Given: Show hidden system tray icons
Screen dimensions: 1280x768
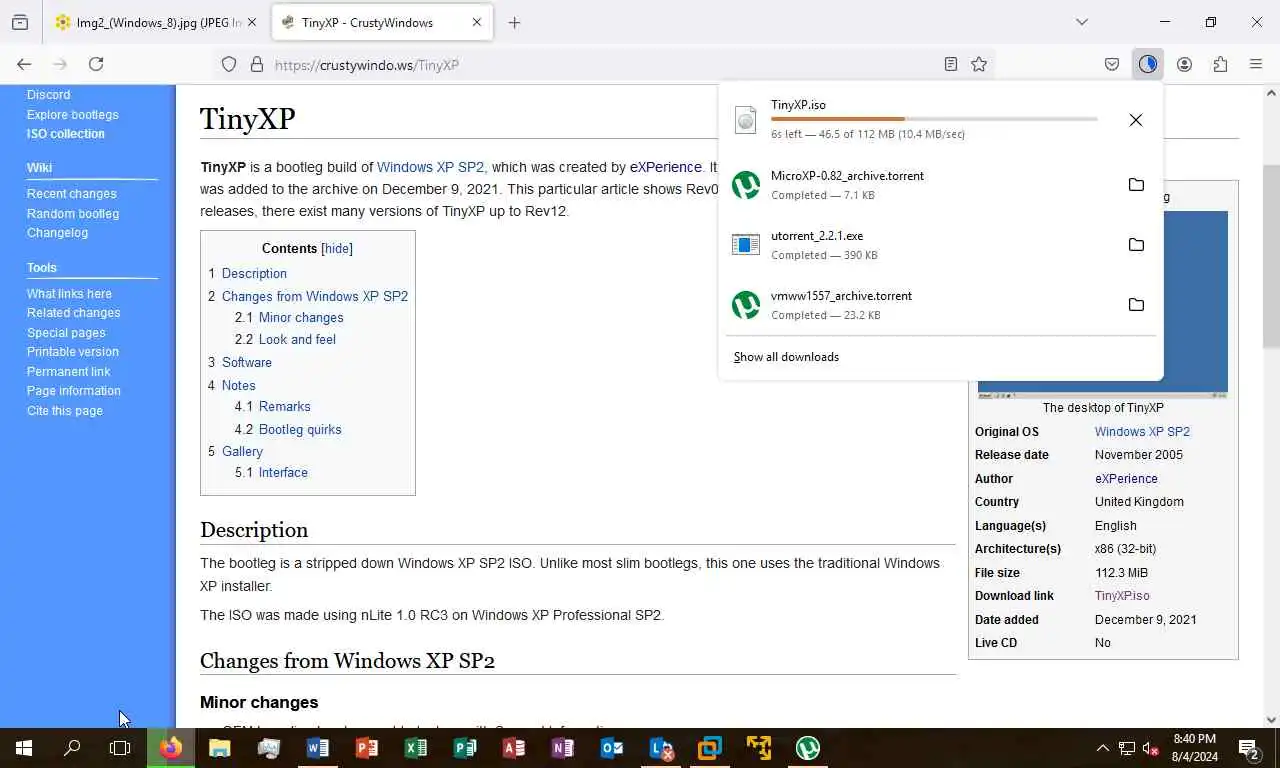Looking at the screenshot, I should 1102,748.
